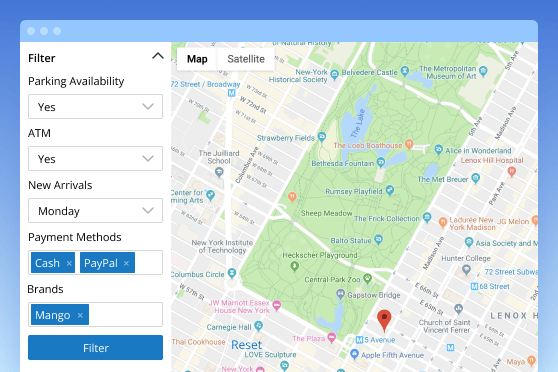
Task: Click the Bethesda Fountain marker
Action: click(381, 162)
